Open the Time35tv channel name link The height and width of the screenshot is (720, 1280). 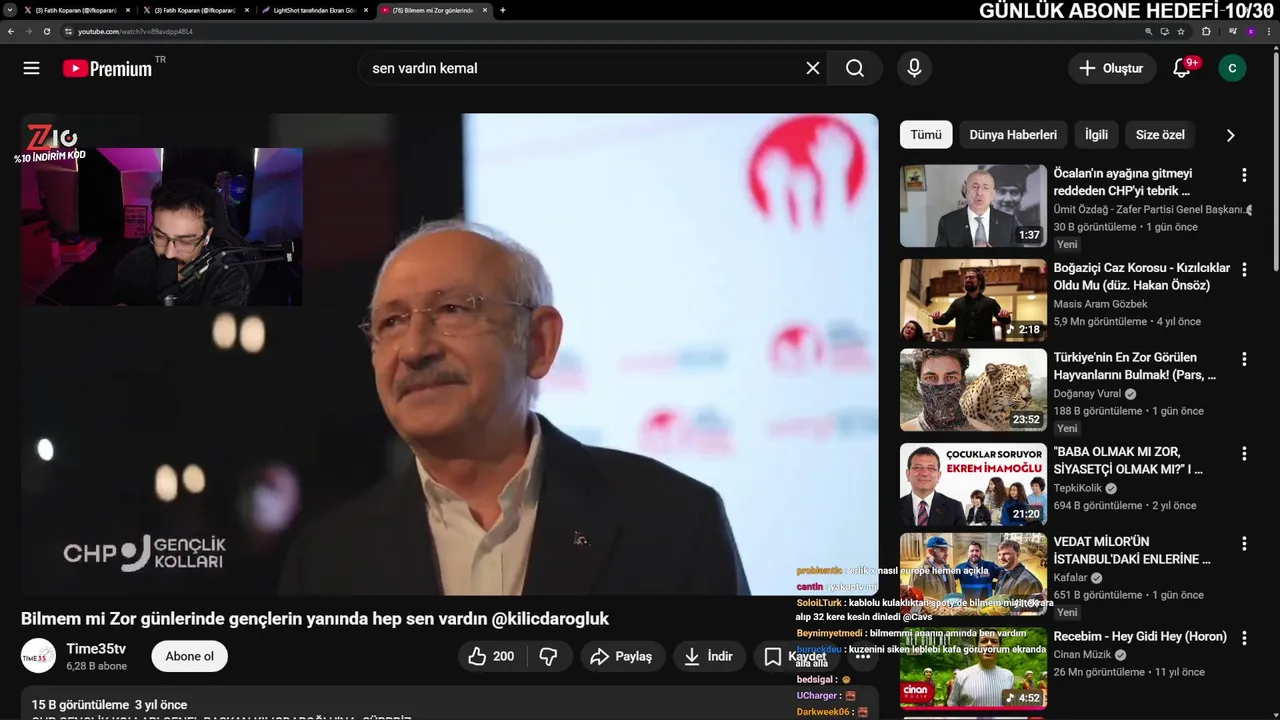(x=96, y=649)
